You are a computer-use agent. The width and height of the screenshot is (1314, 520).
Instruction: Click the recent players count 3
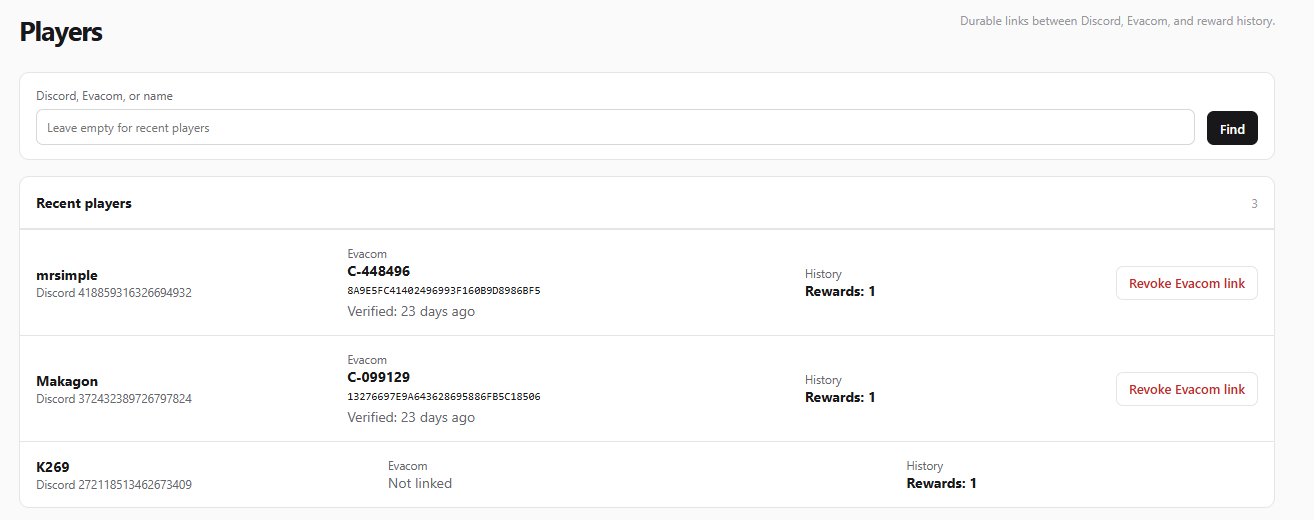click(x=1254, y=204)
